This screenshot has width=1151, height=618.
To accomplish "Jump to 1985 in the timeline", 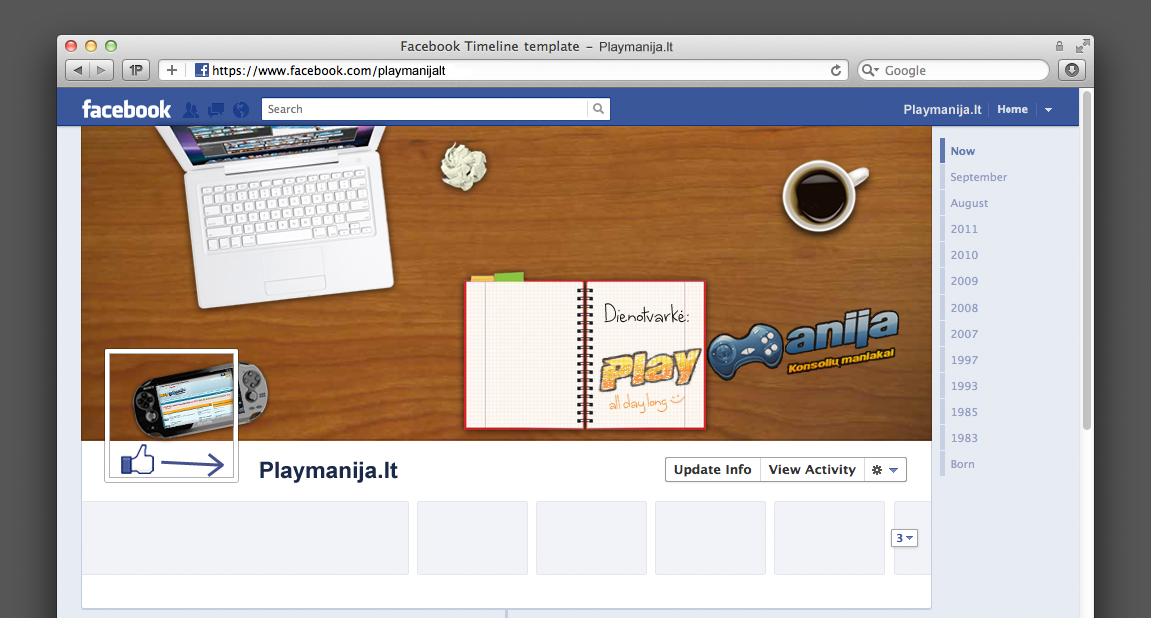I will (x=964, y=412).
